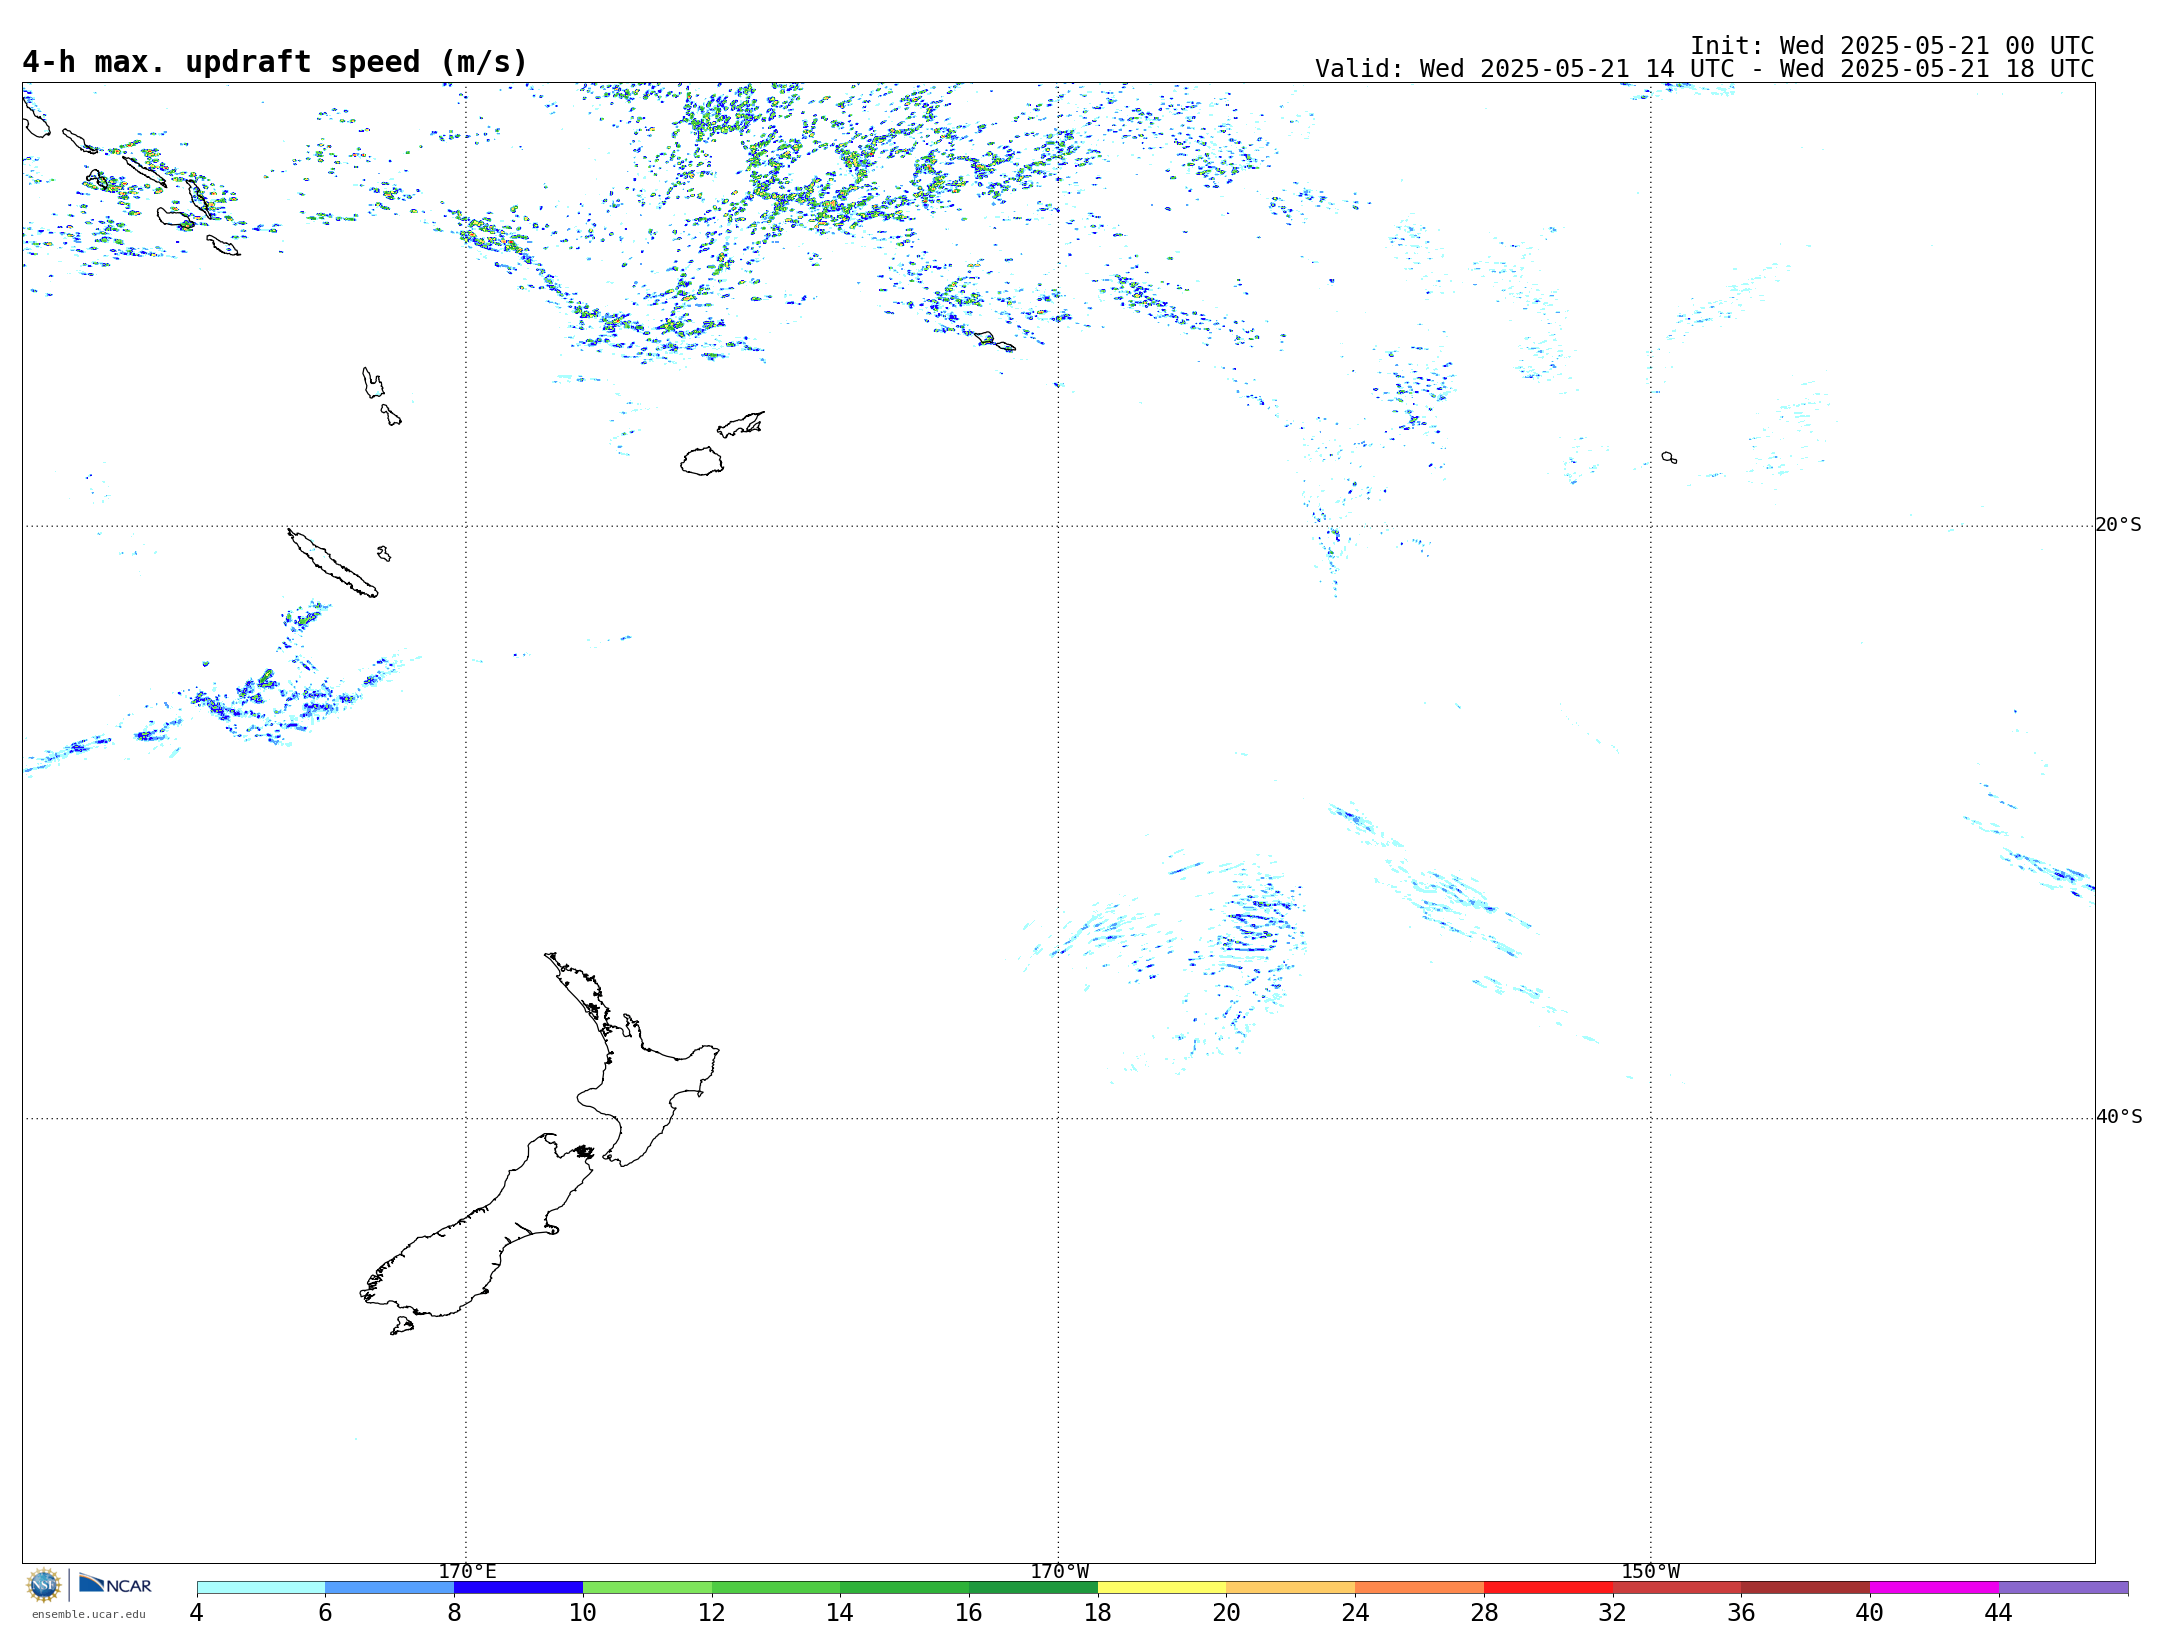Click New Zealand's North Island outline

632,1060
